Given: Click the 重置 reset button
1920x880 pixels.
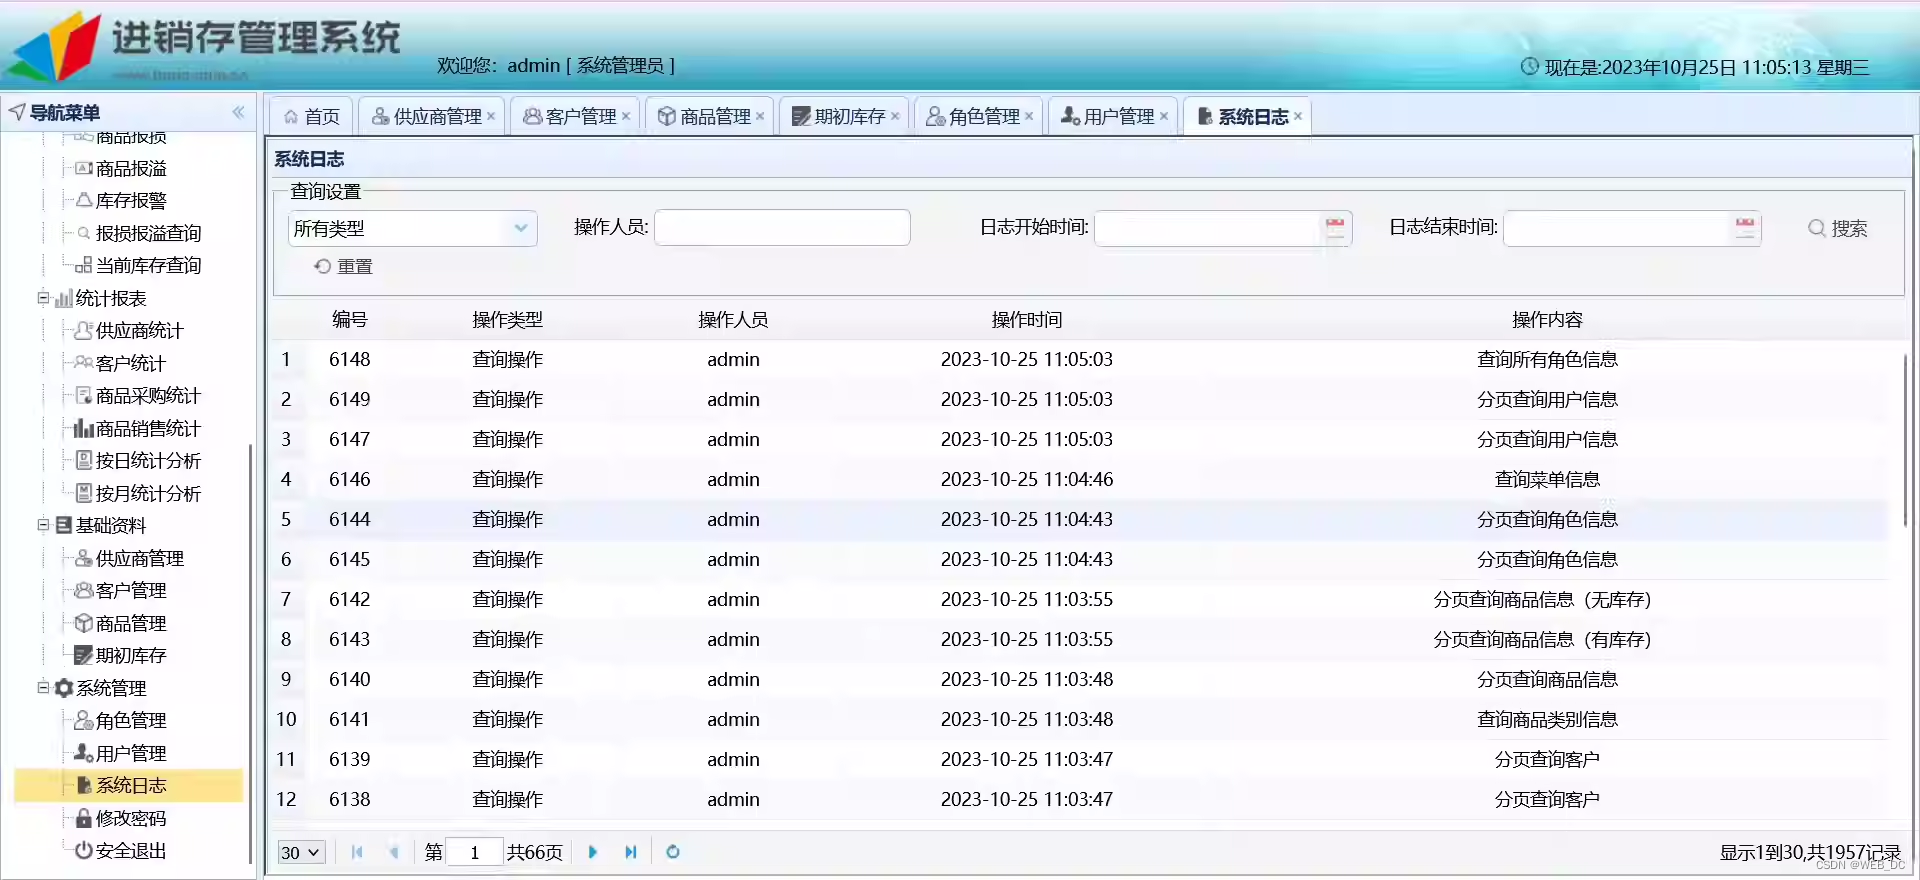Looking at the screenshot, I should (x=343, y=266).
